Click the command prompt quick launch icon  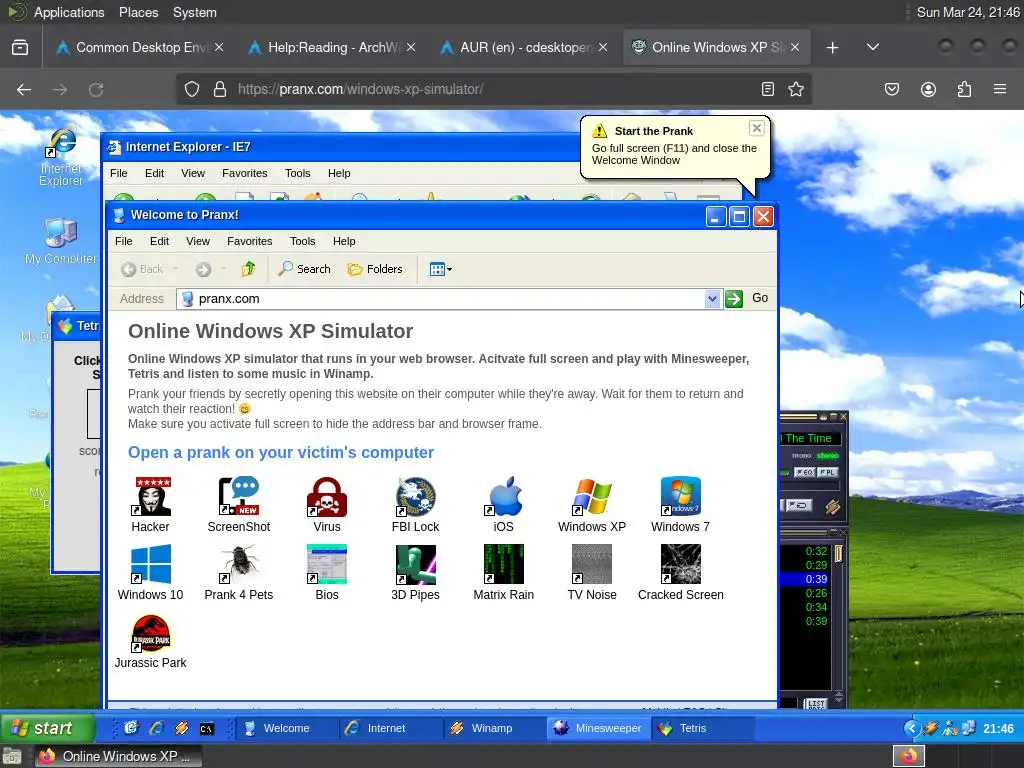(206, 728)
